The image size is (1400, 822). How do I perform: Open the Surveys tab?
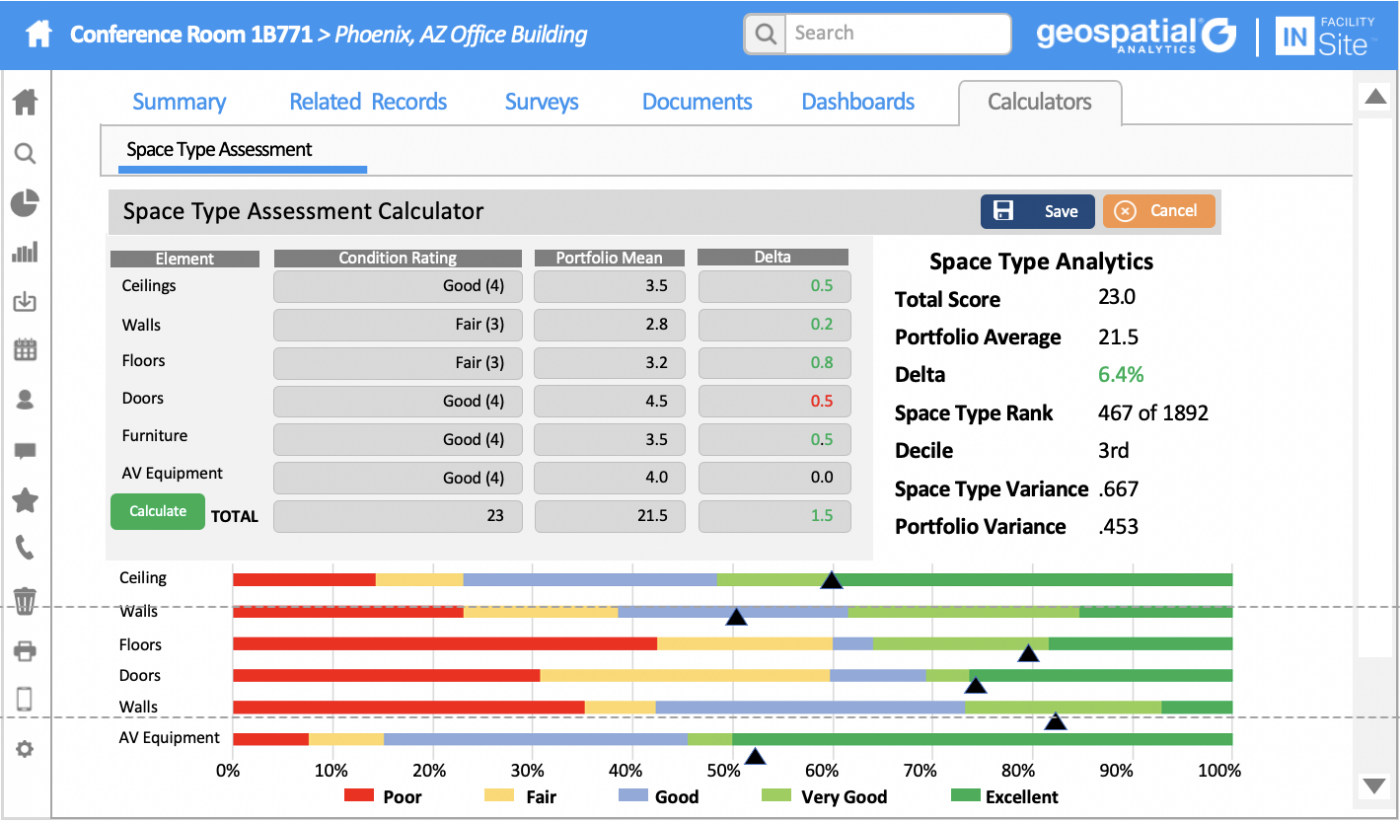click(542, 102)
